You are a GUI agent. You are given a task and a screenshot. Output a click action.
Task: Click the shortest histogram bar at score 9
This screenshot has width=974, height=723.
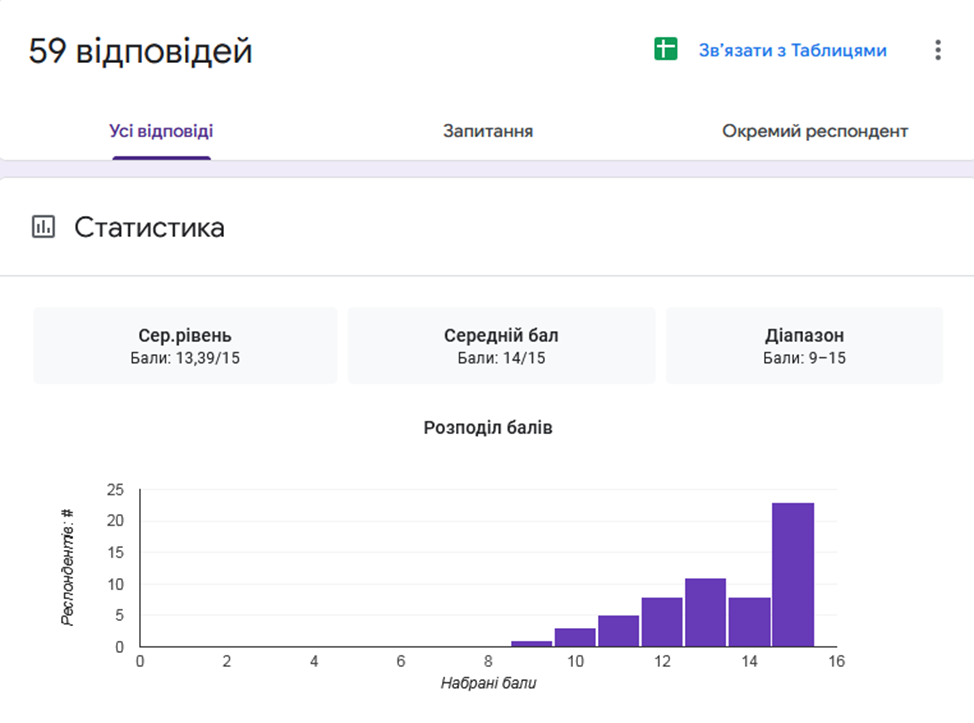[531, 644]
